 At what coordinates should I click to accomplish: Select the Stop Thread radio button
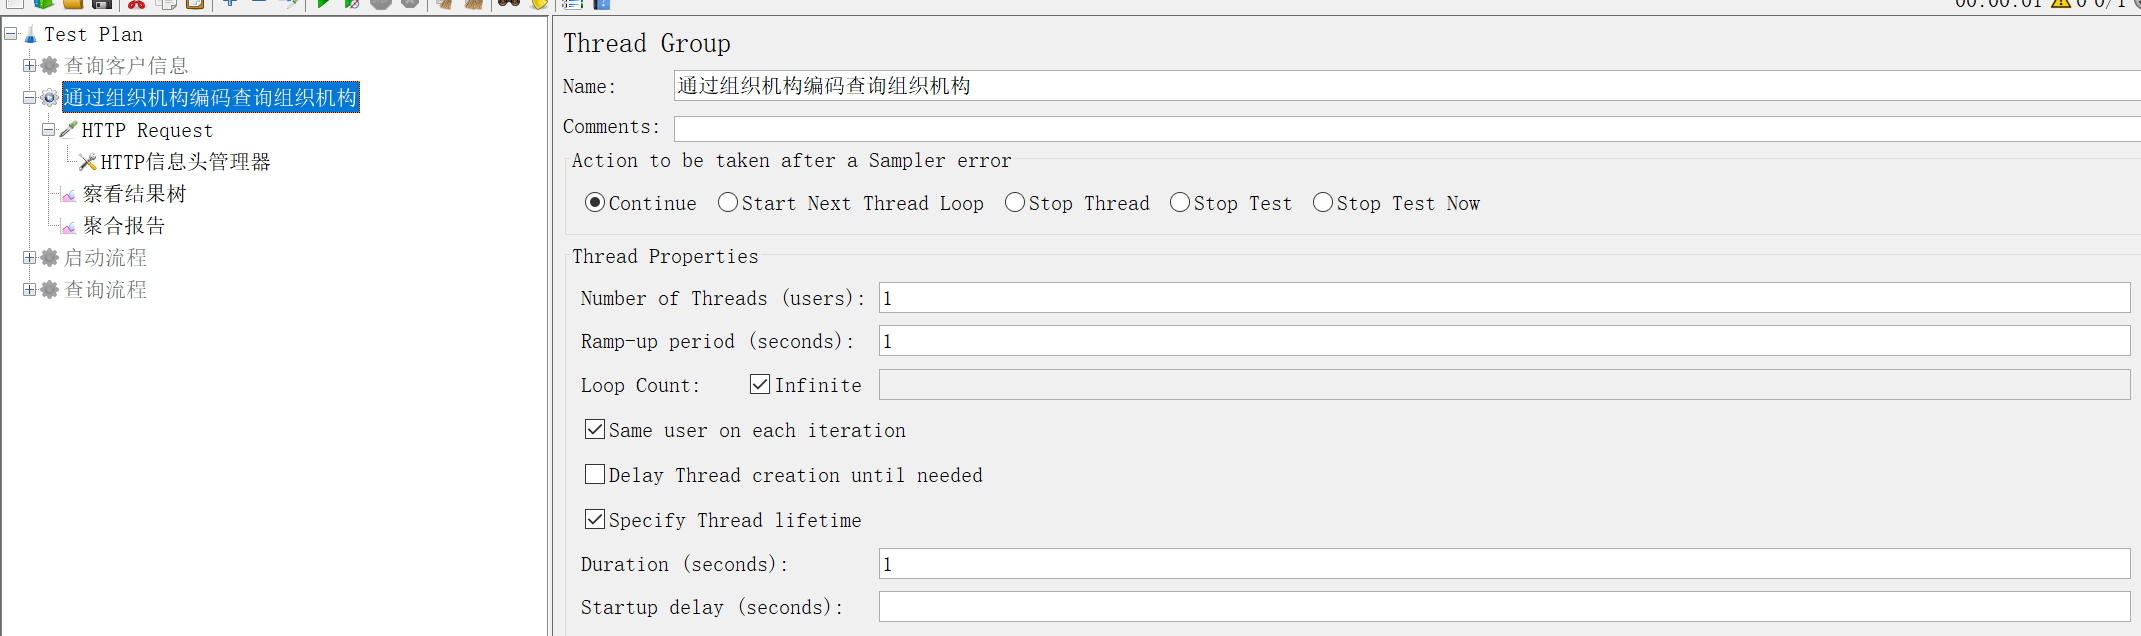click(x=1014, y=203)
